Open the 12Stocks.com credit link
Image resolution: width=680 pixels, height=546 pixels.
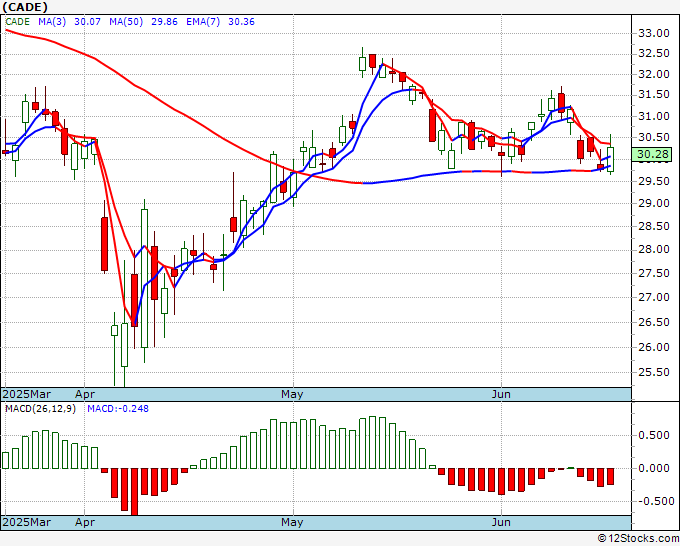pyautogui.click(x=638, y=539)
